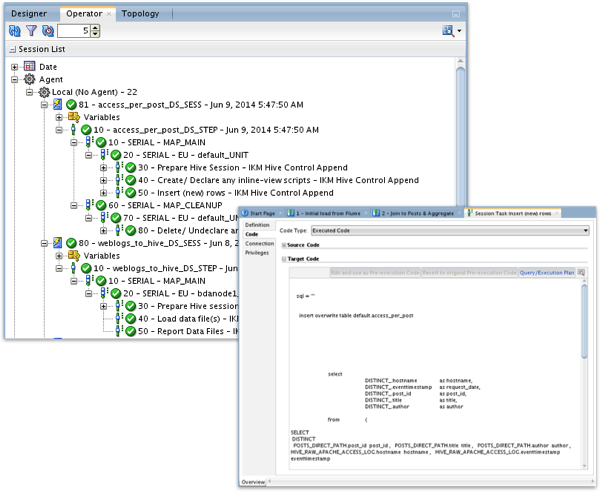Collapse the Agent tree node

click(x=15, y=80)
